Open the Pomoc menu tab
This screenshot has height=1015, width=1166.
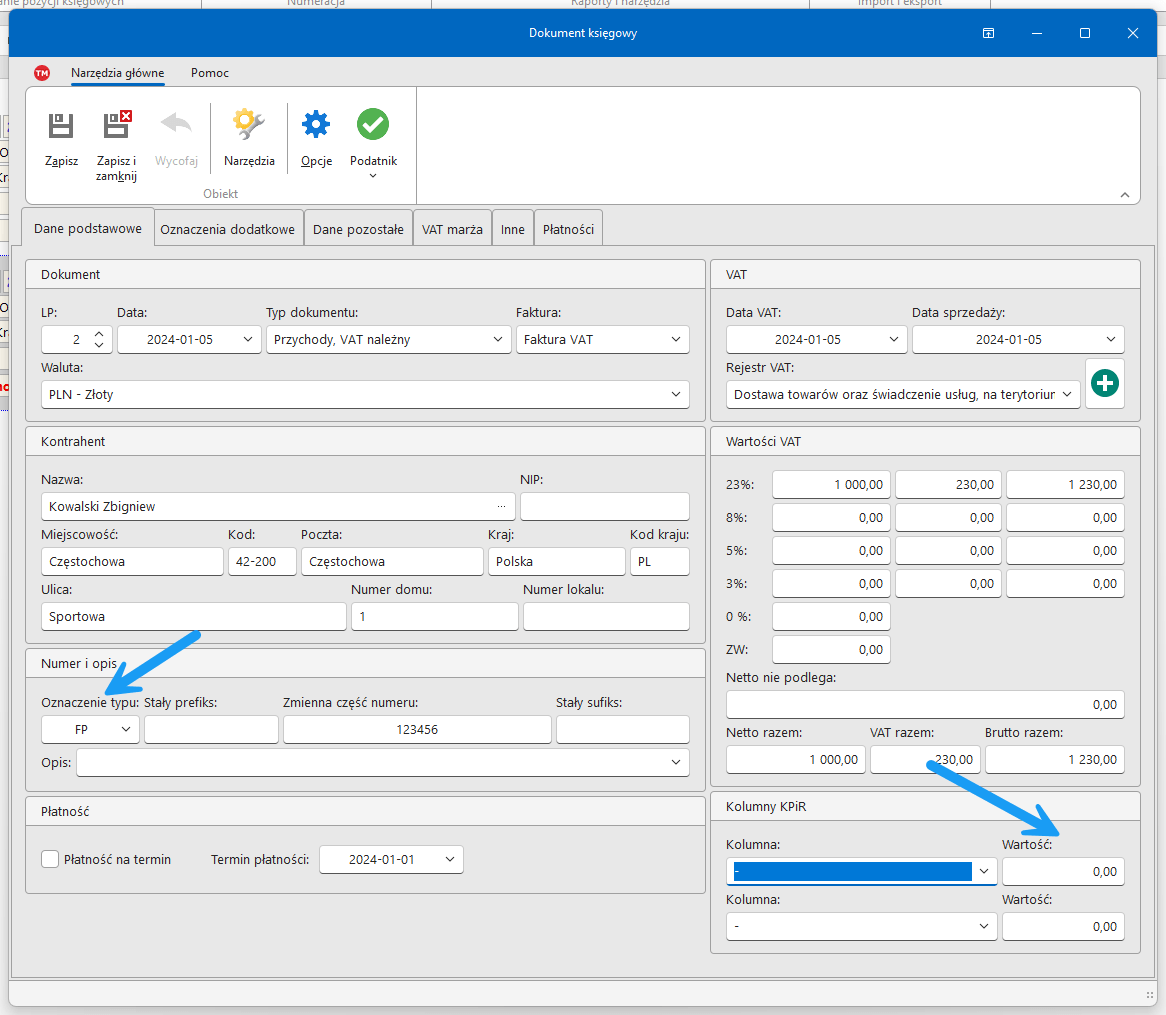point(210,73)
